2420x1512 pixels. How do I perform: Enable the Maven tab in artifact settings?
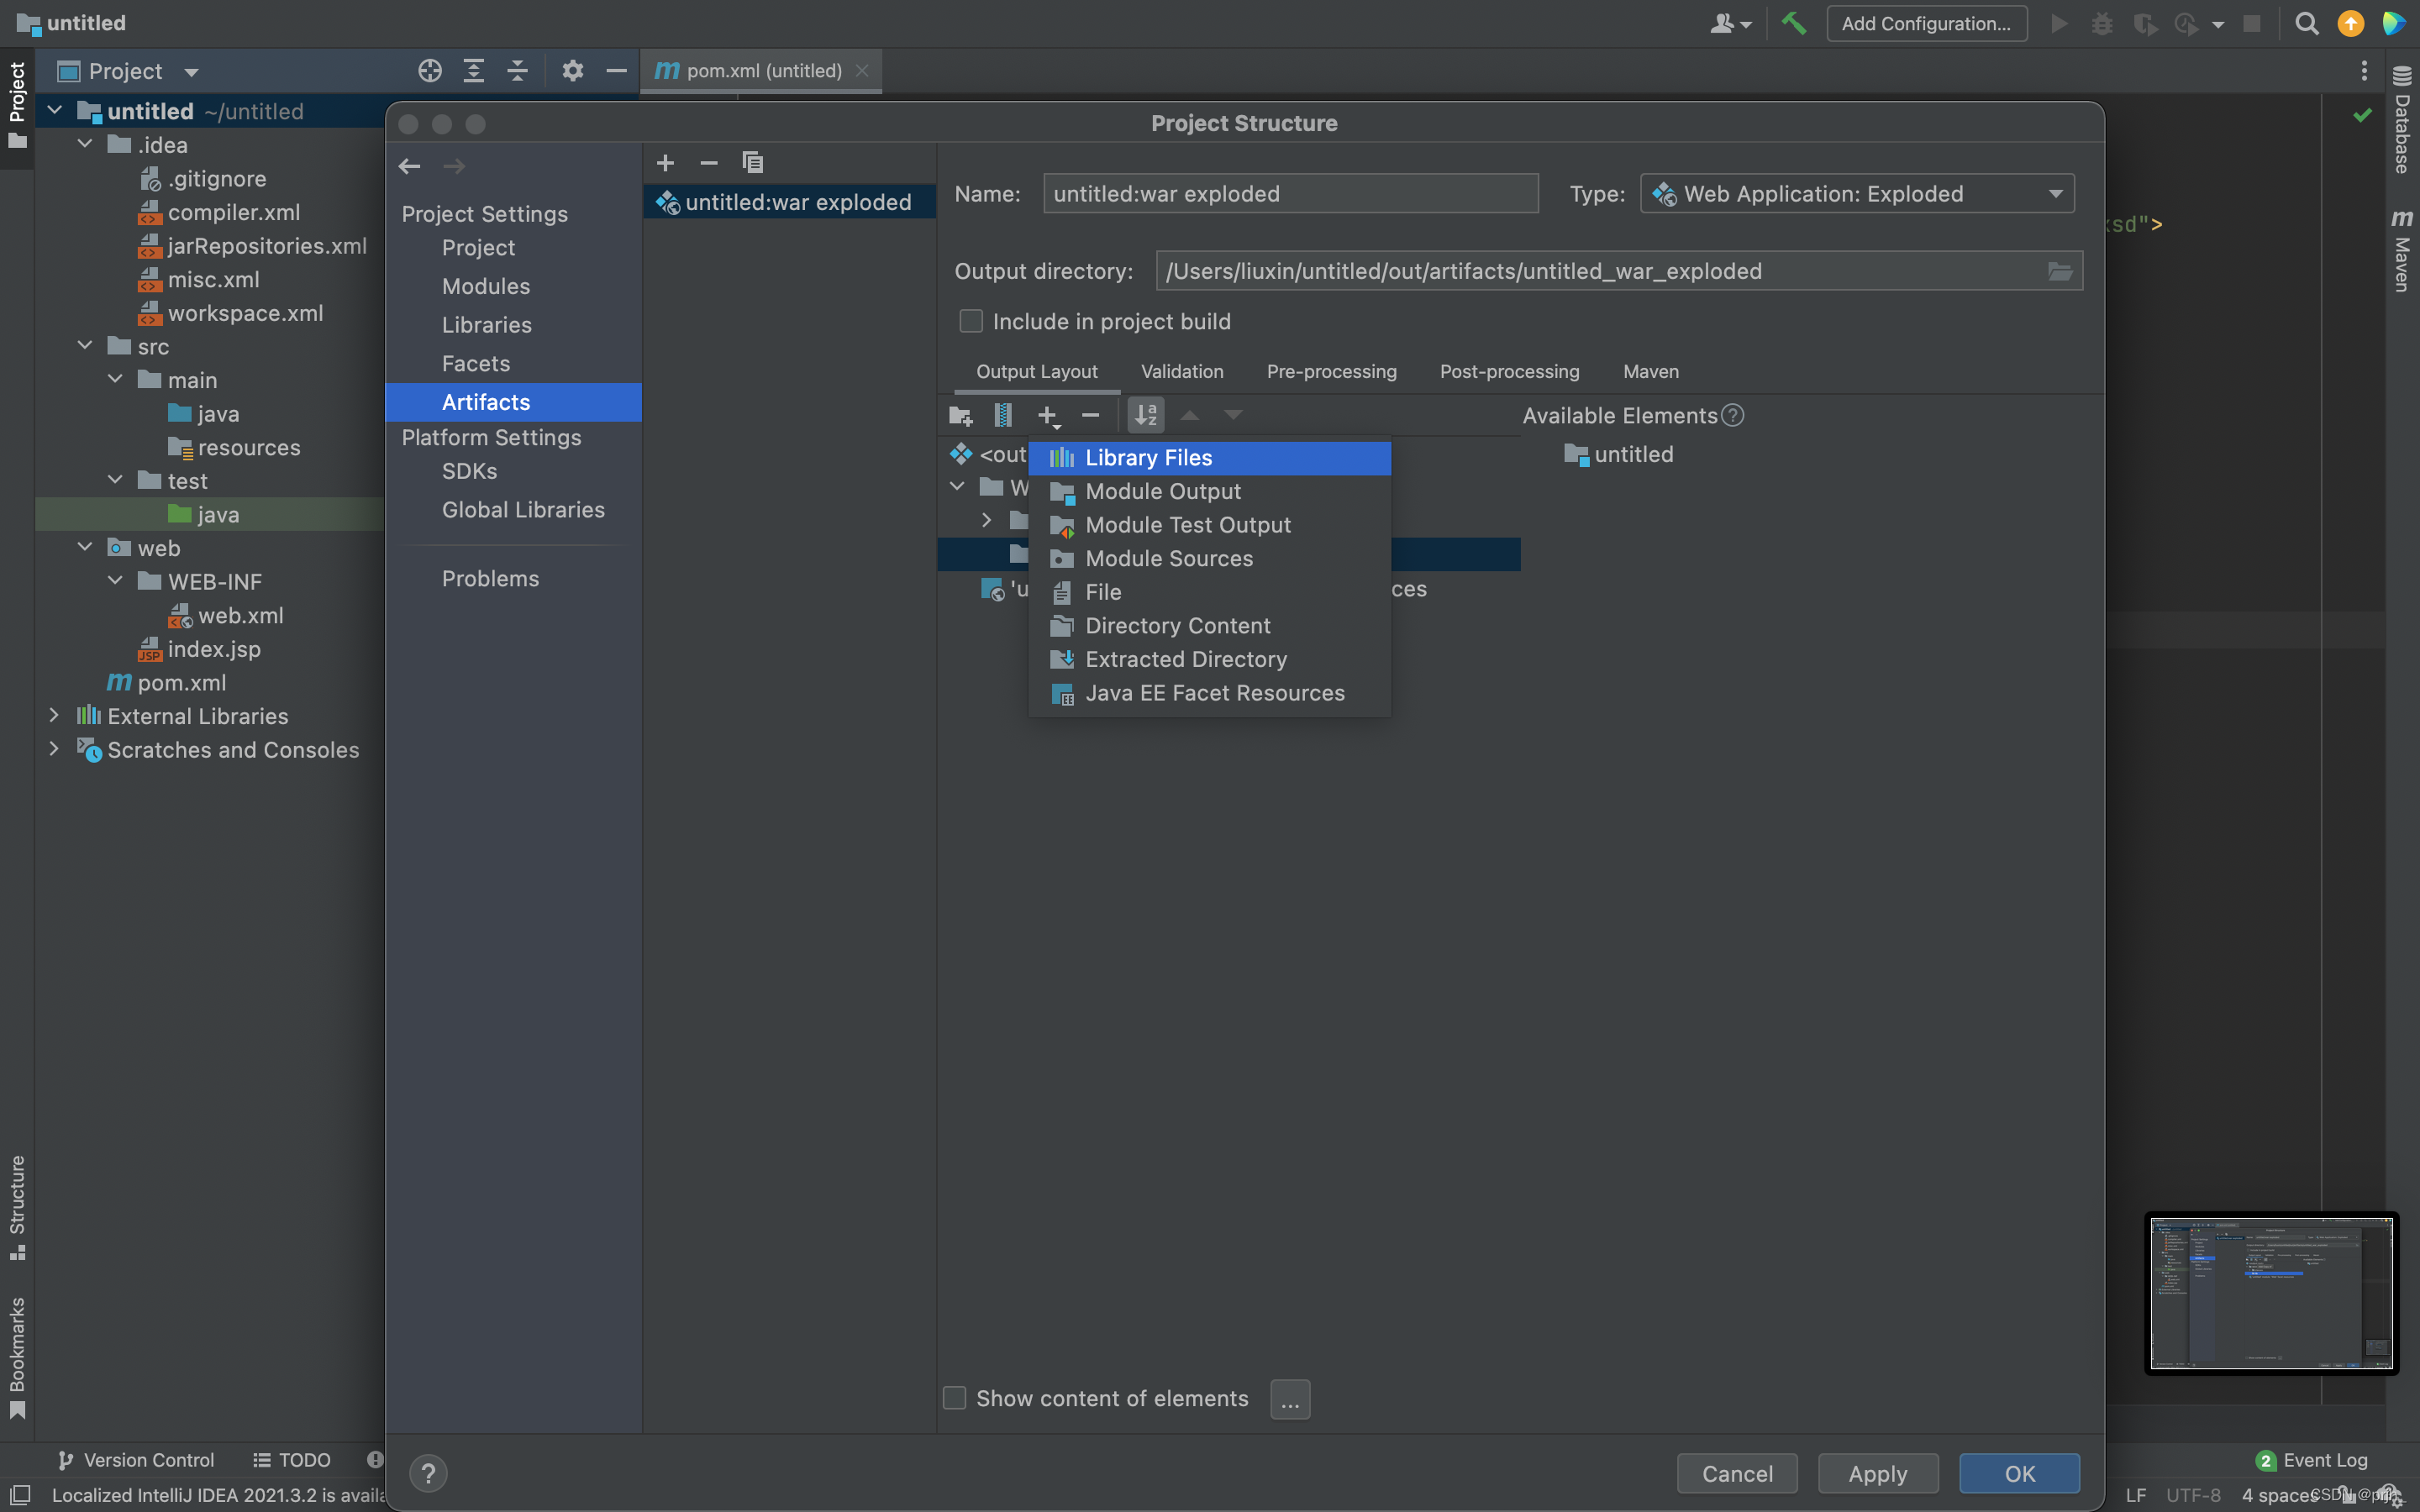tap(1650, 371)
